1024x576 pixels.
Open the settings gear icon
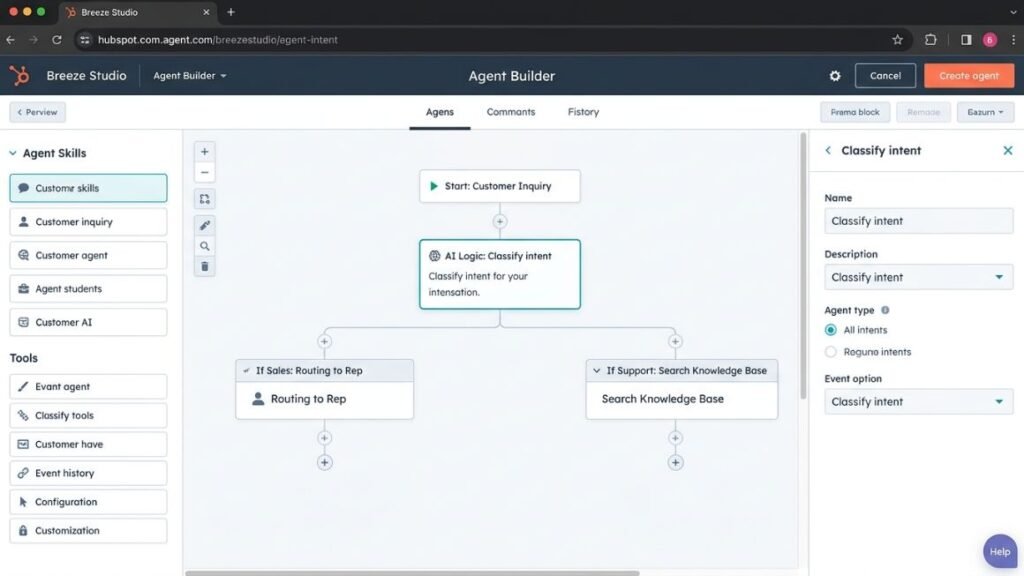(x=835, y=76)
